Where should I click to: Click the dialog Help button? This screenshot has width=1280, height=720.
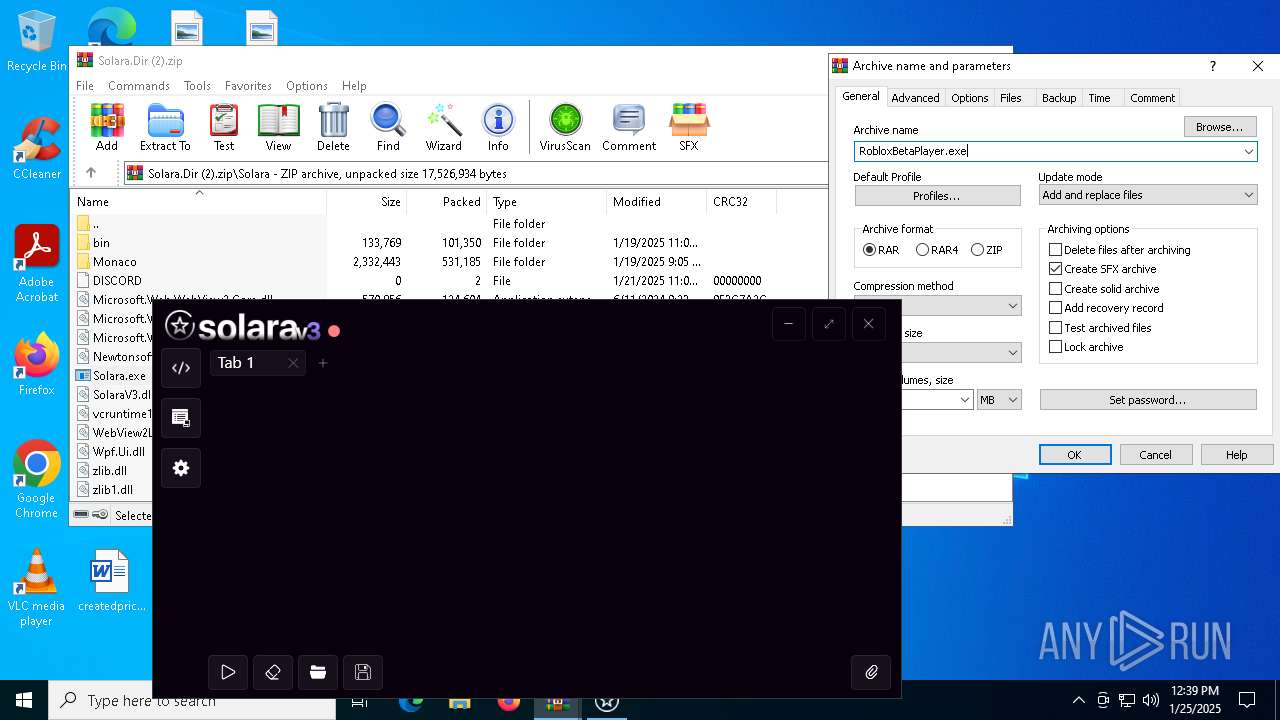1237,455
